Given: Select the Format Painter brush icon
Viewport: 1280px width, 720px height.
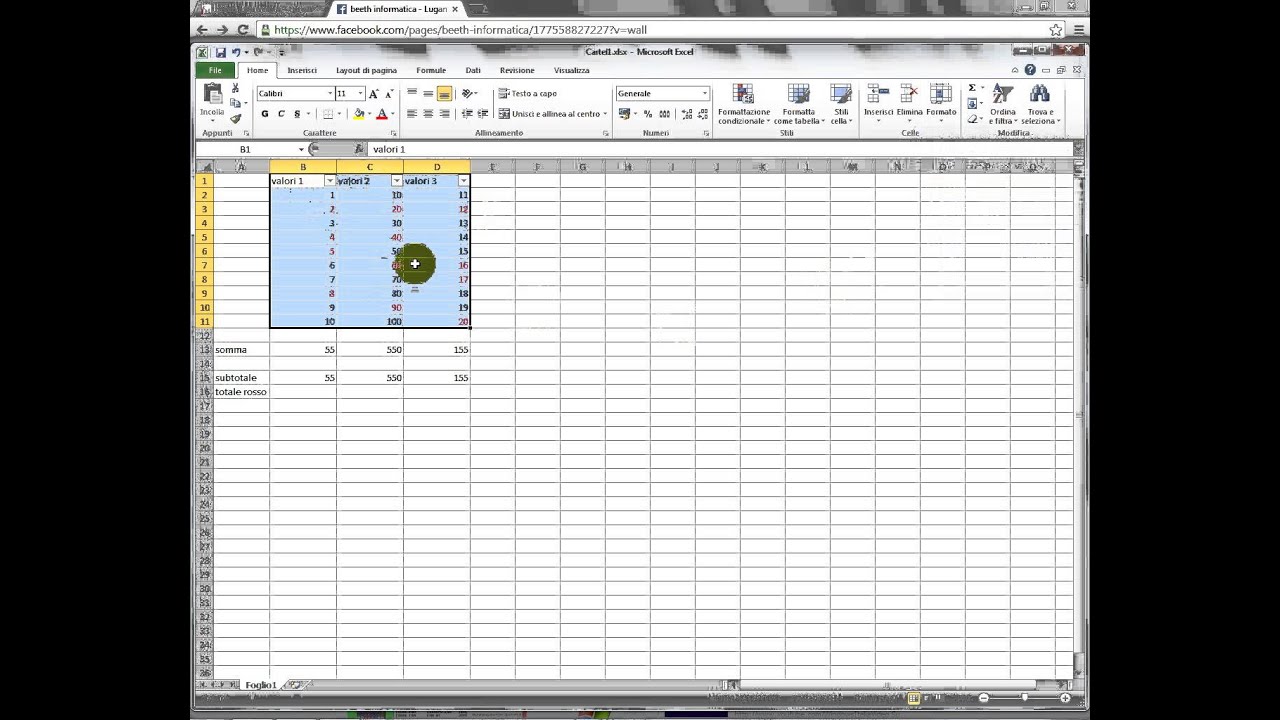Looking at the screenshot, I should point(235,118).
